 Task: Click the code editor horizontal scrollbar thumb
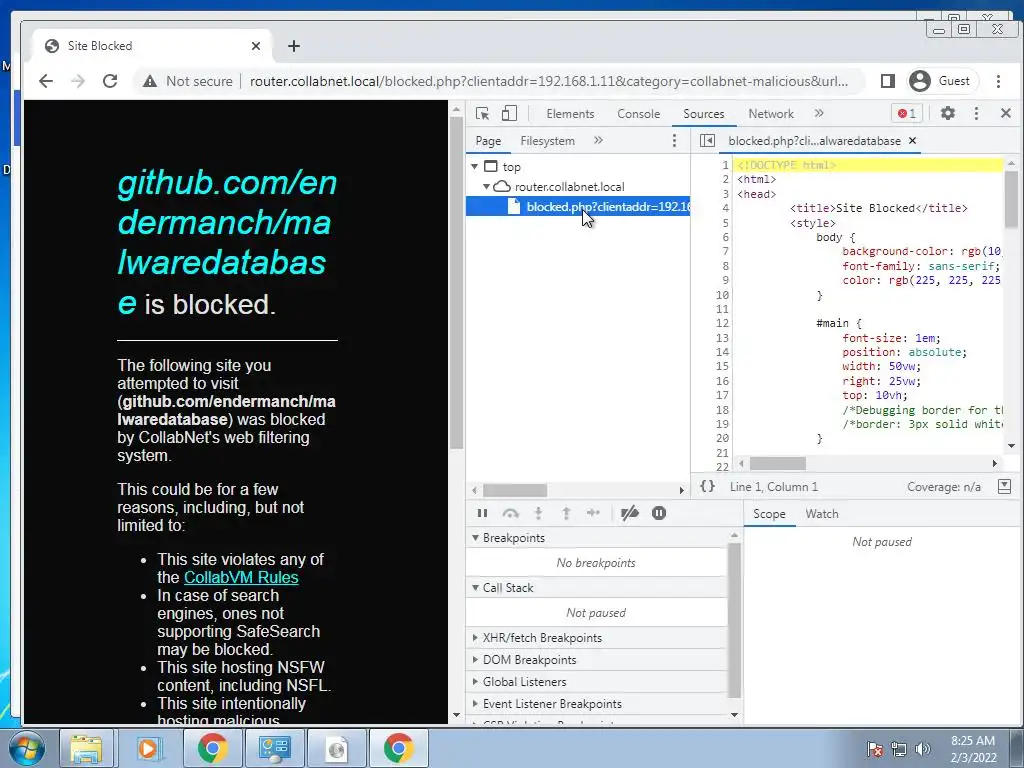pos(777,464)
